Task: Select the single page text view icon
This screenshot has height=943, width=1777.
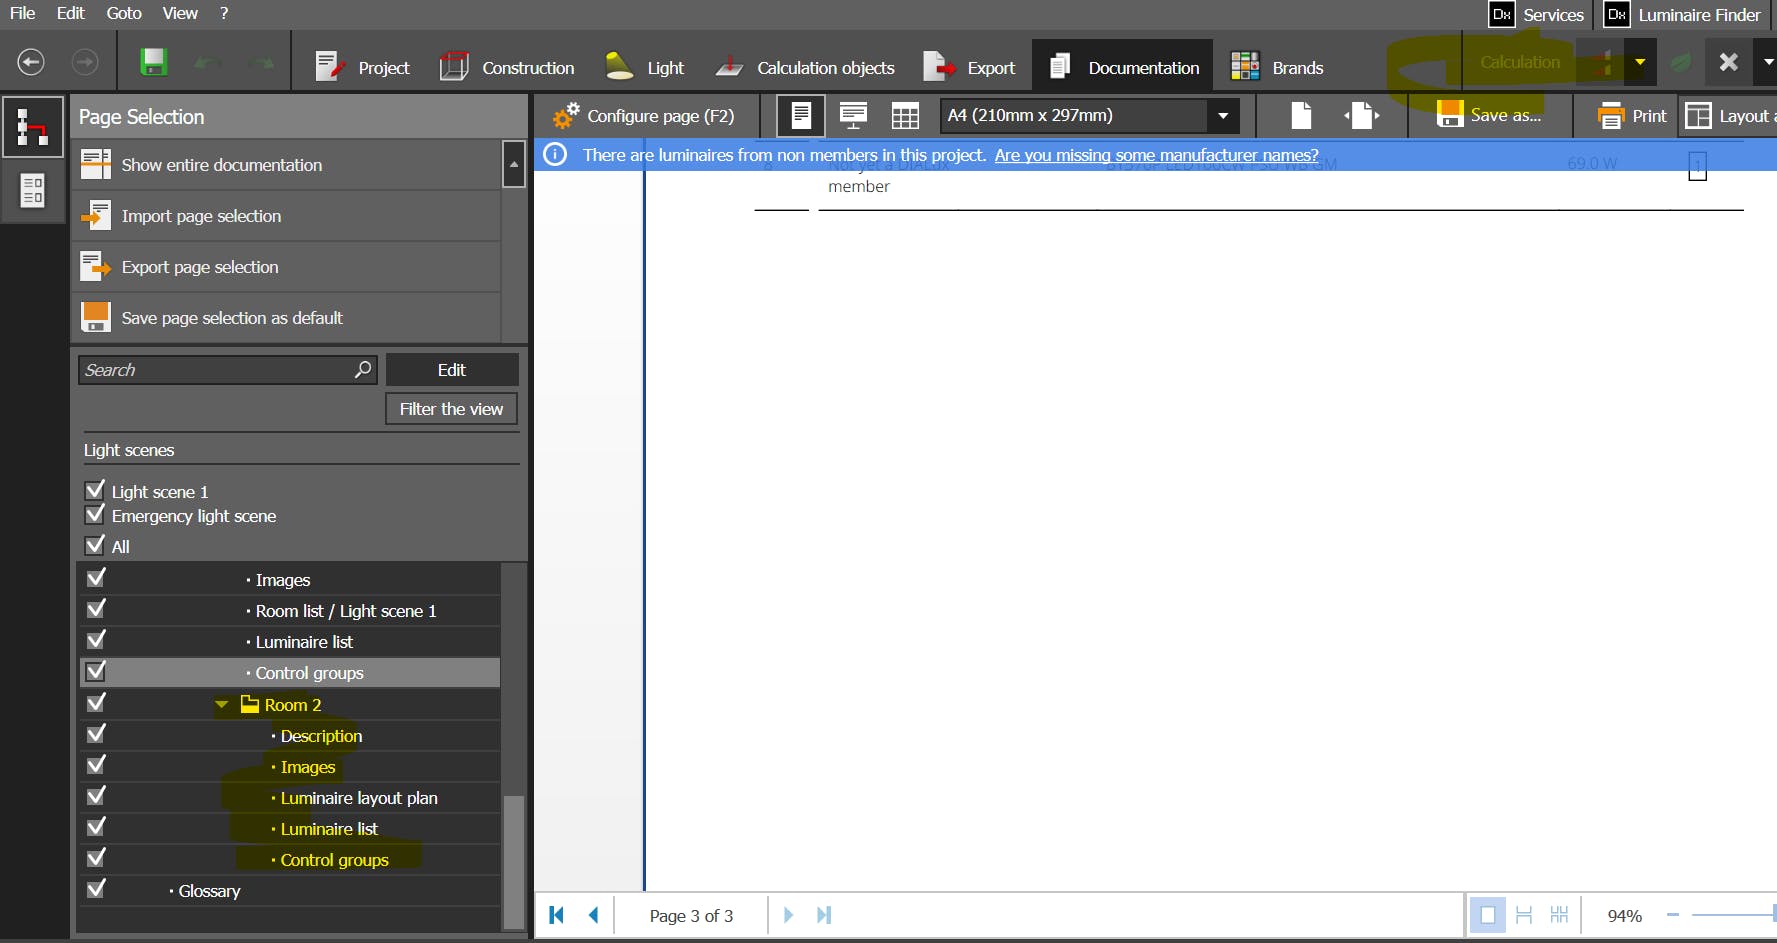Action: (801, 116)
